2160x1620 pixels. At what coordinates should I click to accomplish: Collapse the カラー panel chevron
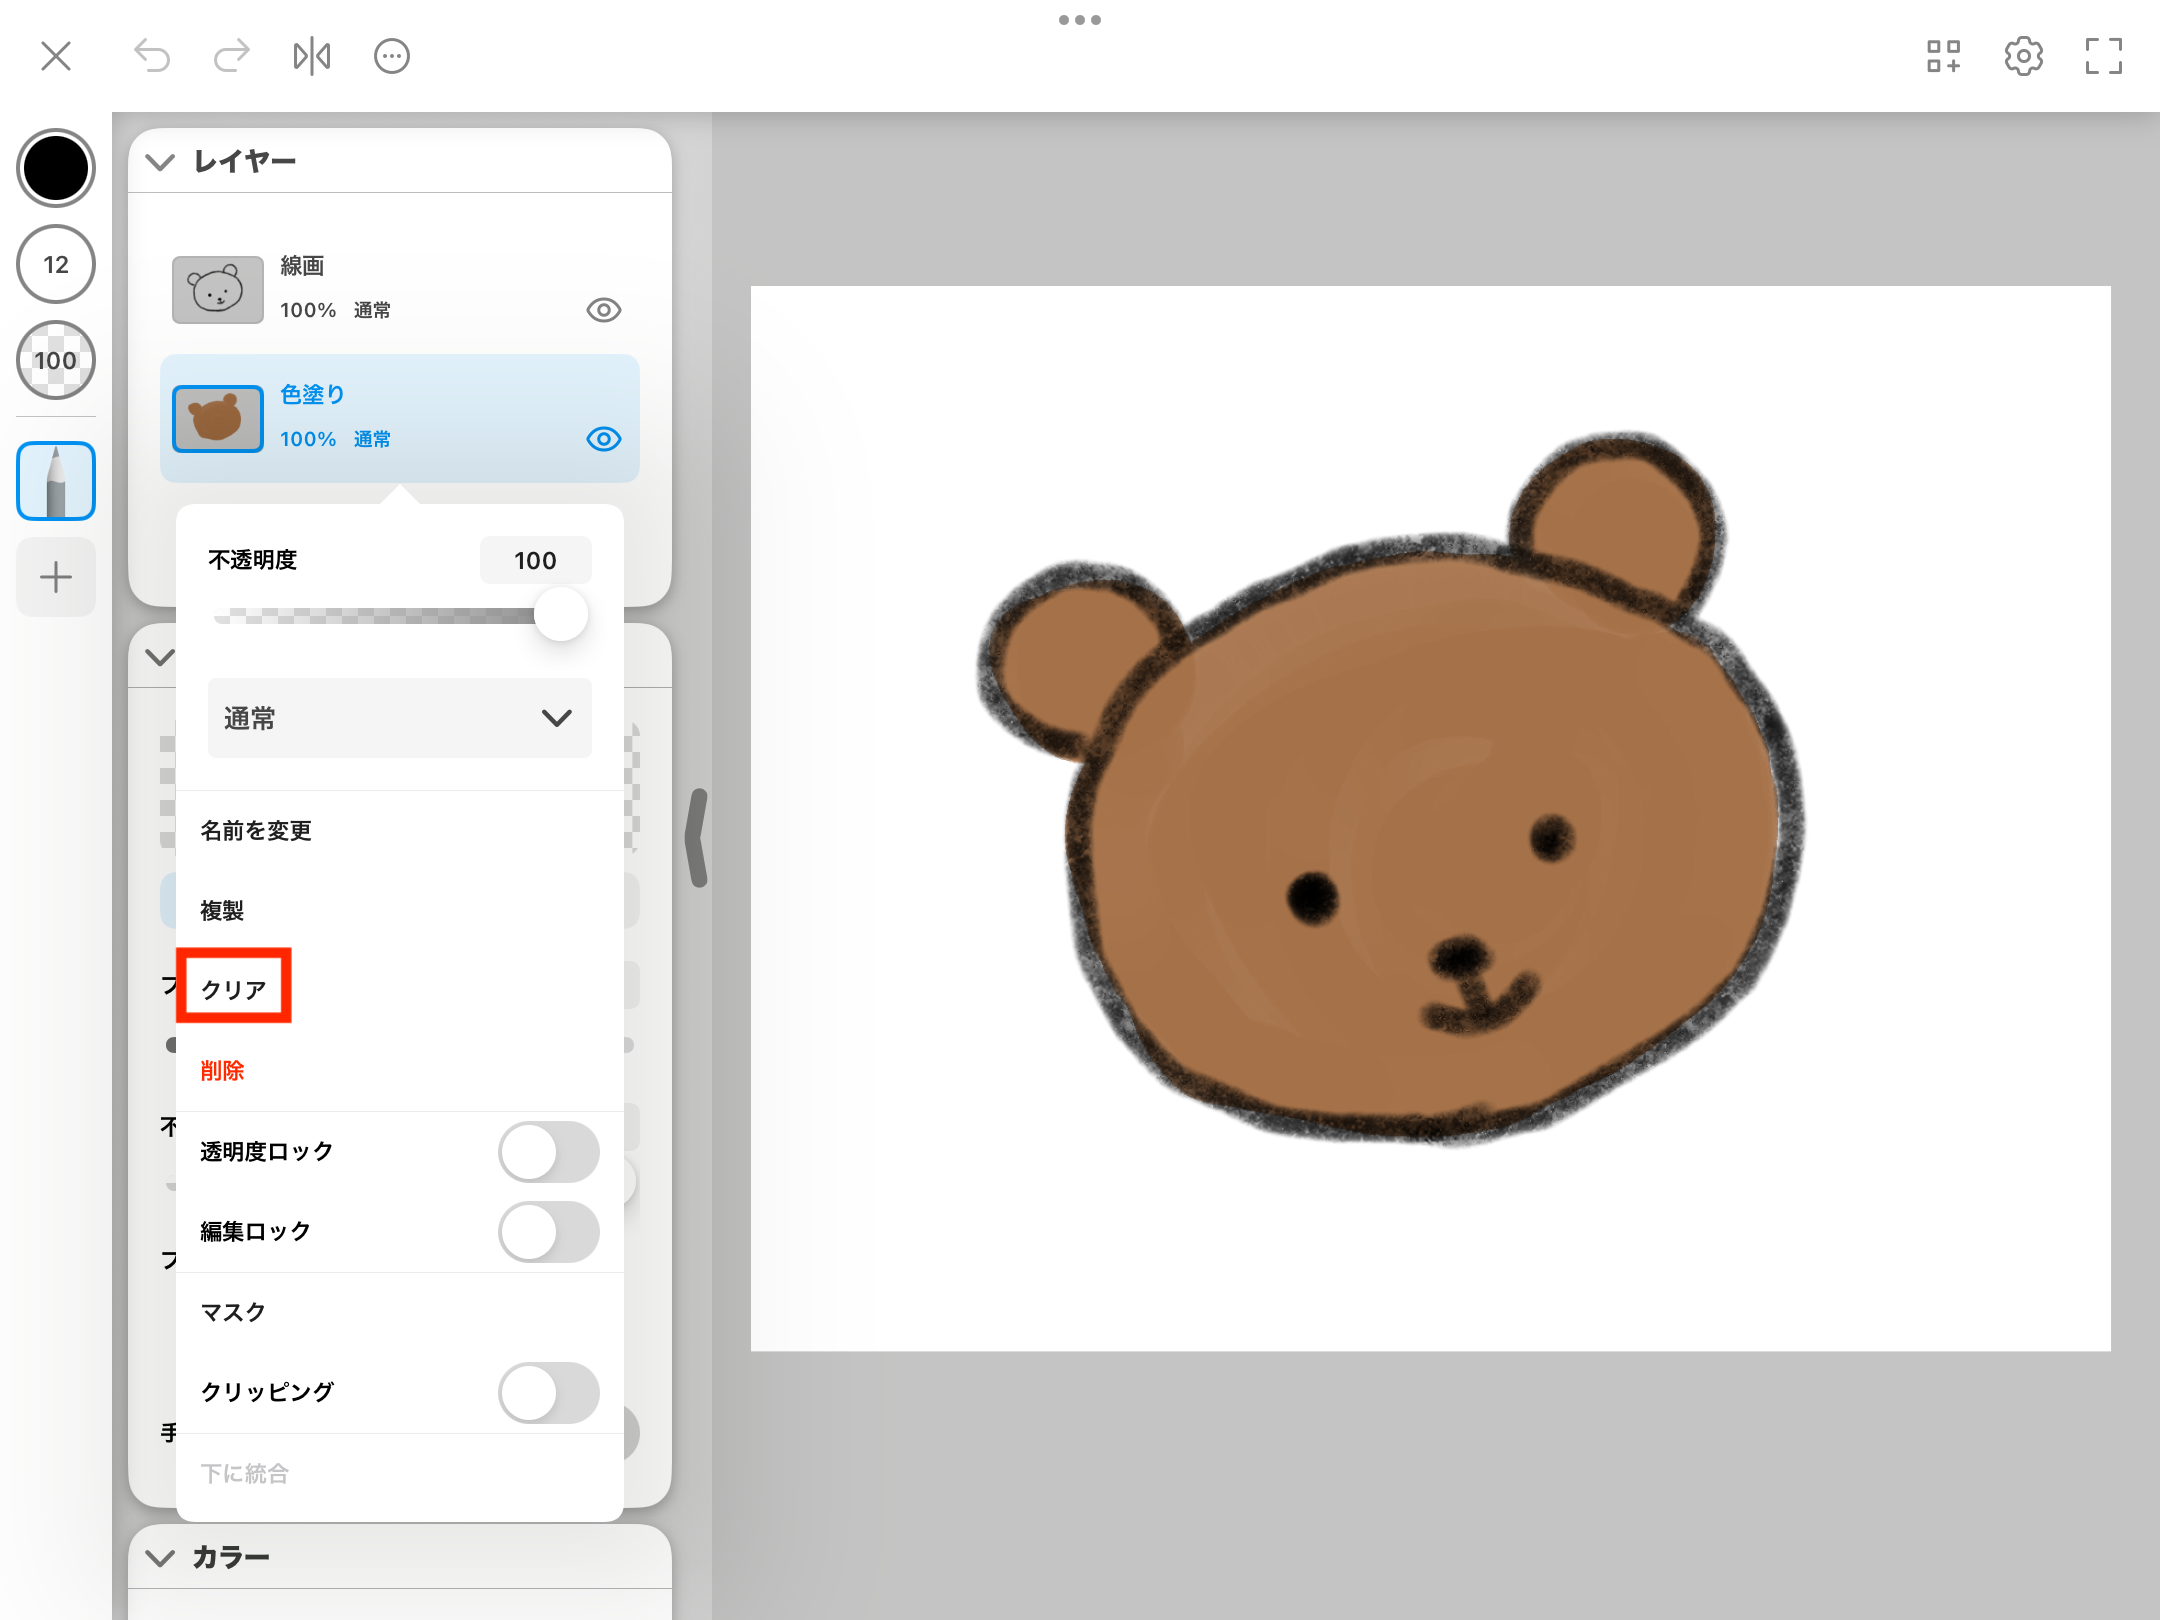pyautogui.click(x=160, y=1558)
